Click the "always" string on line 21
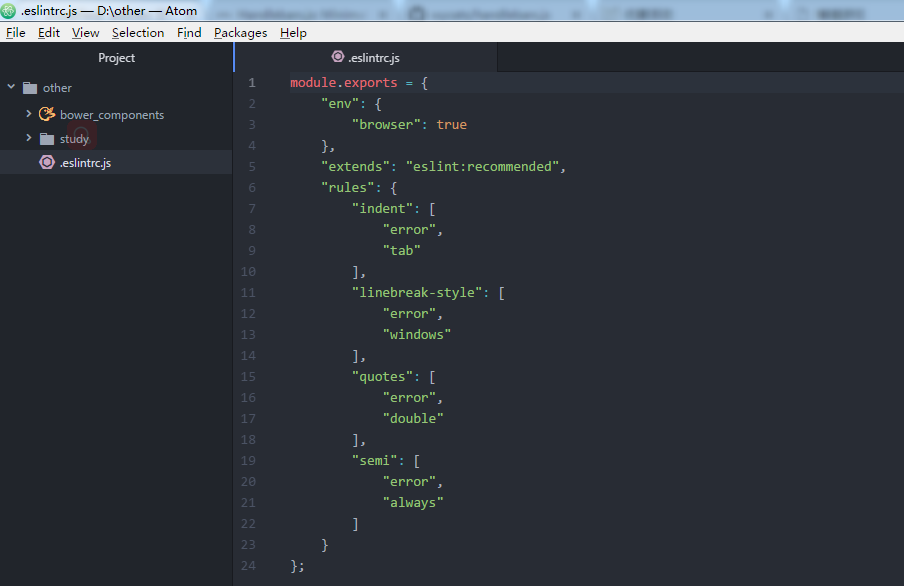The image size is (904, 586). [x=413, y=503]
